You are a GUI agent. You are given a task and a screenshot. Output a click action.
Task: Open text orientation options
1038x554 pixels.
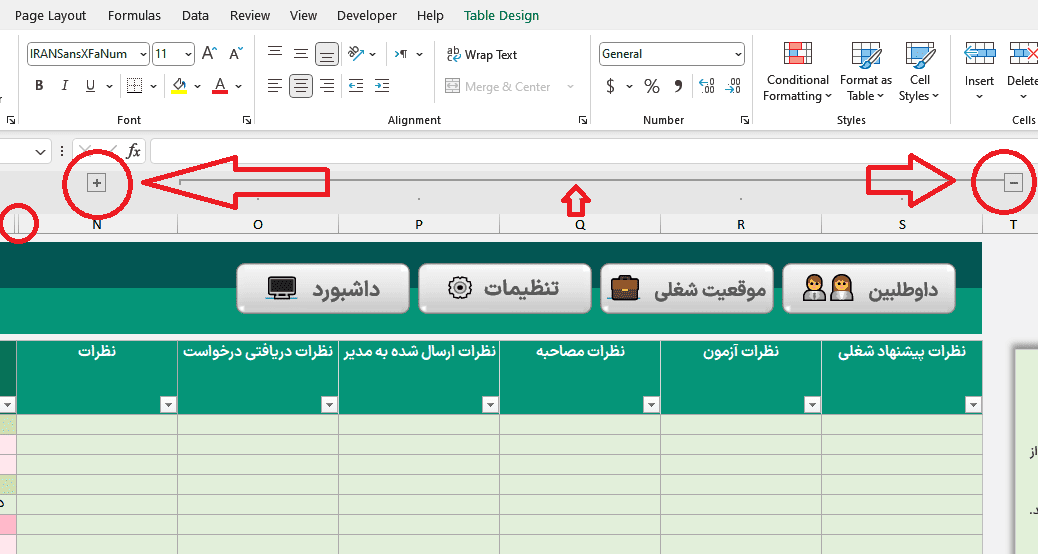(x=361, y=54)
